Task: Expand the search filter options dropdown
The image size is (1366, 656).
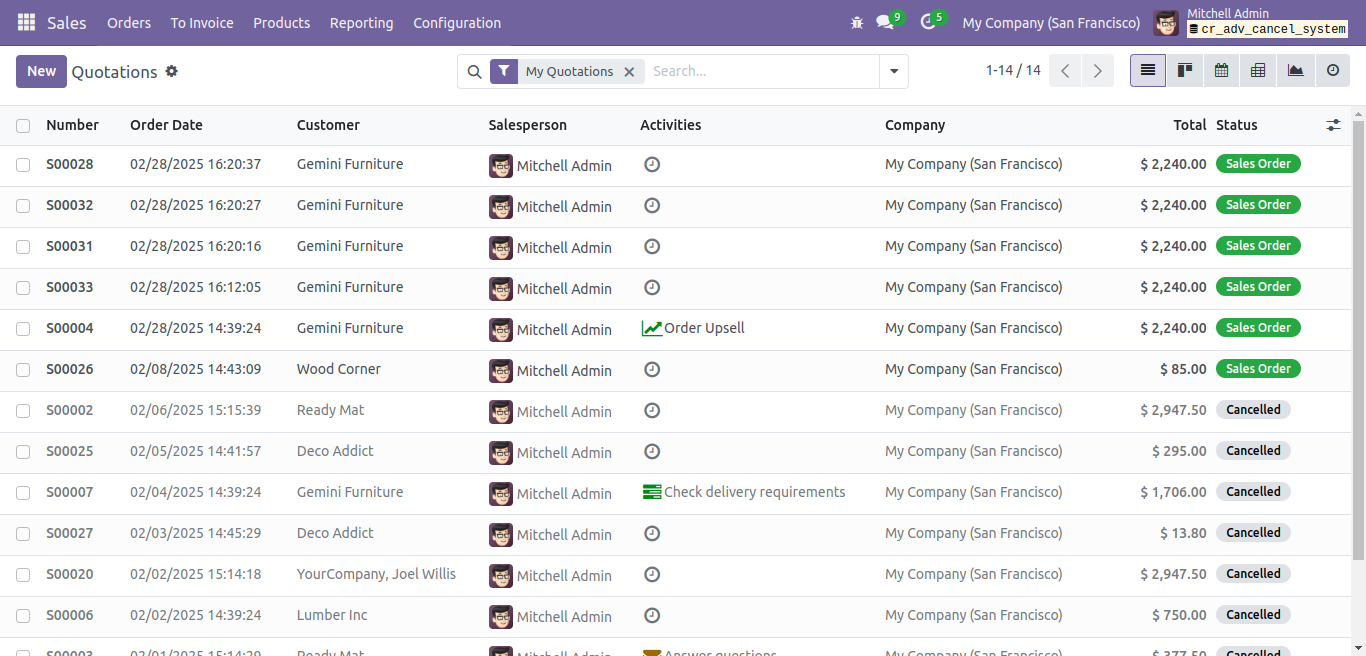Action: coord(893,71)
